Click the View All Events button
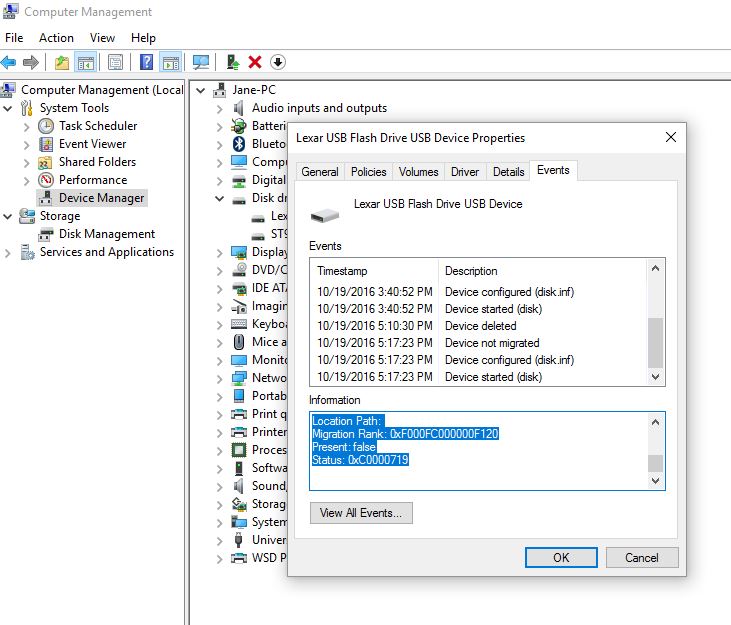The image size is (731, 625). tap(361, 513)
